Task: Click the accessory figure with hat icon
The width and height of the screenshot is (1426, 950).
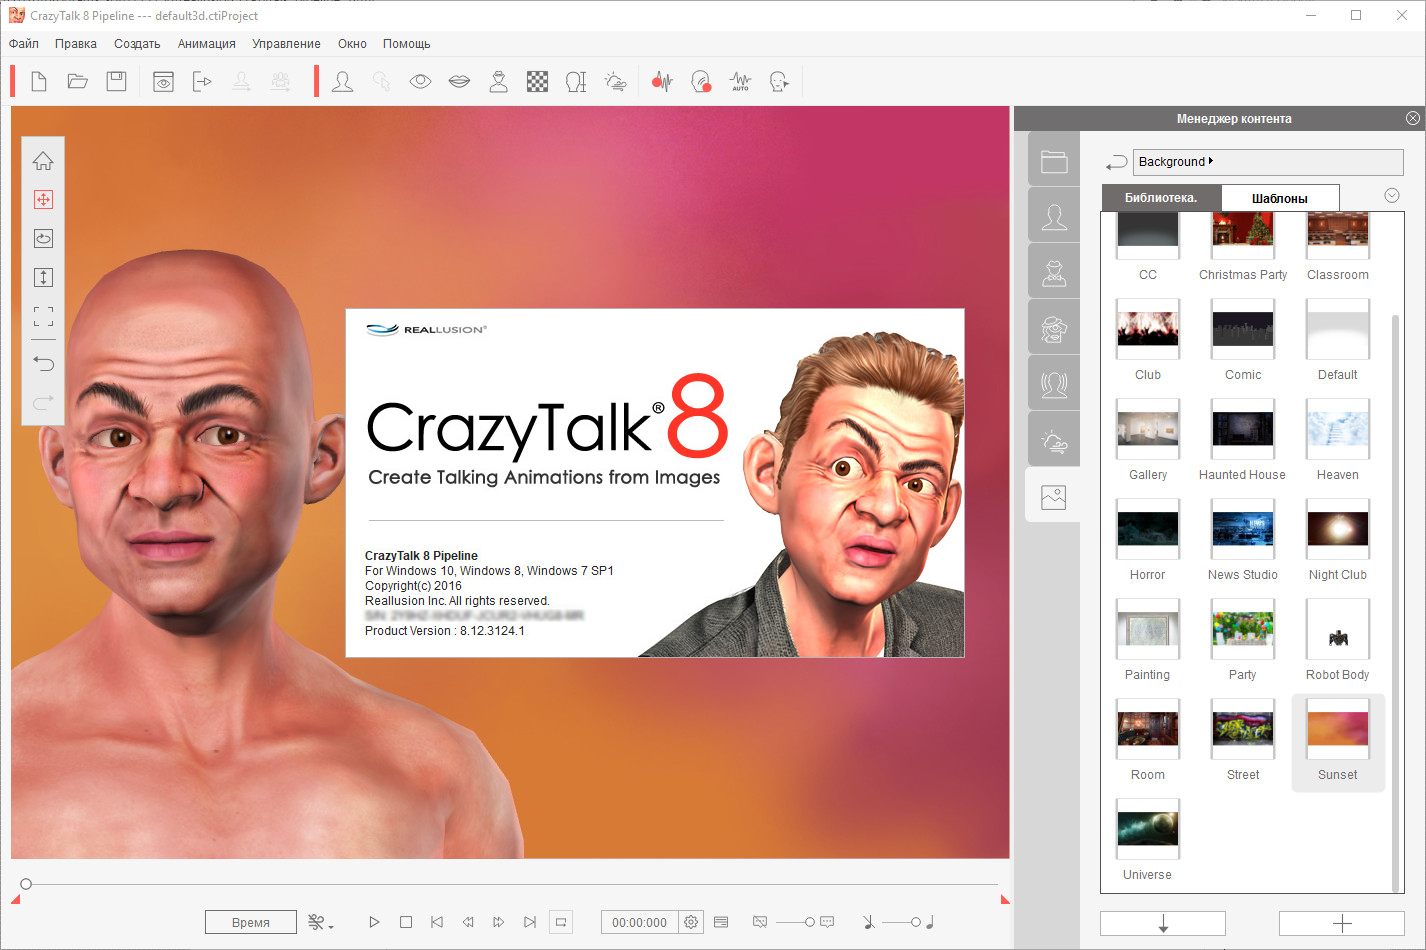Action: [498, 81]
